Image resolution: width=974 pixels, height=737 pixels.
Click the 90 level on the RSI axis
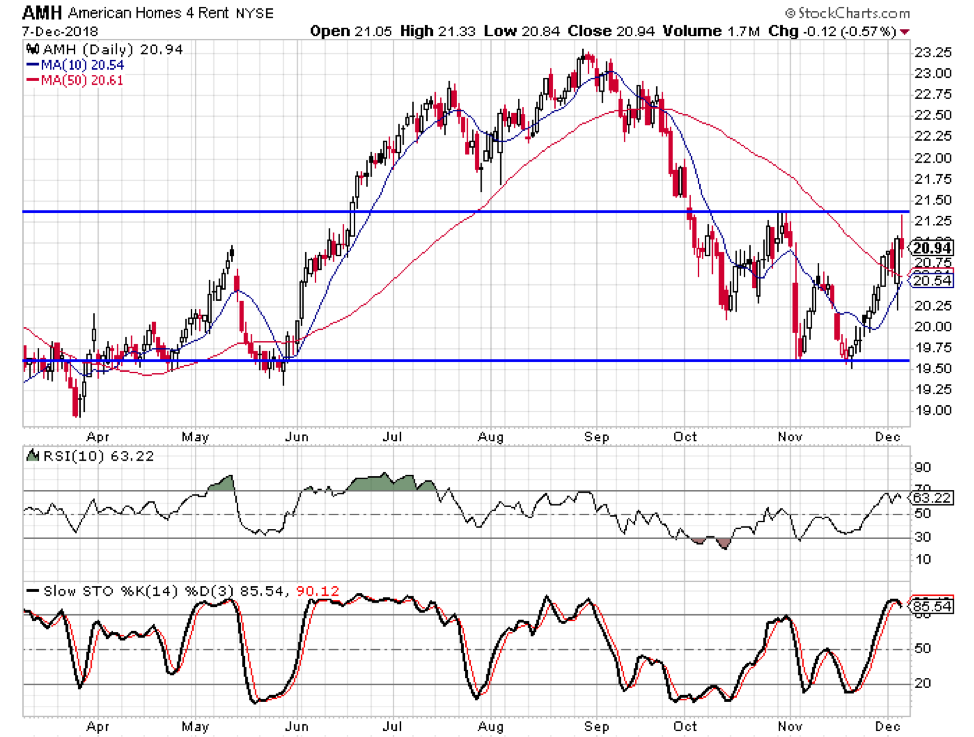tap(922, 468)
